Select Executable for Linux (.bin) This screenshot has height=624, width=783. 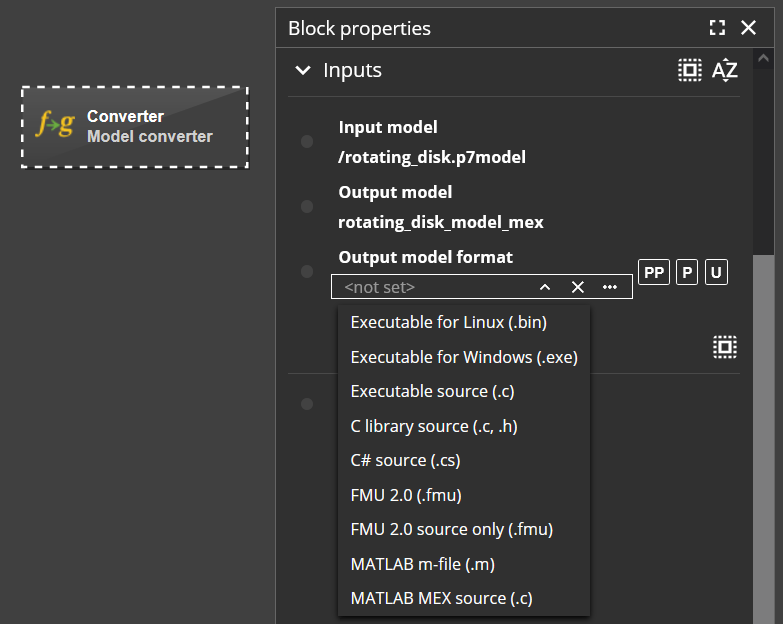pos(448,323)
